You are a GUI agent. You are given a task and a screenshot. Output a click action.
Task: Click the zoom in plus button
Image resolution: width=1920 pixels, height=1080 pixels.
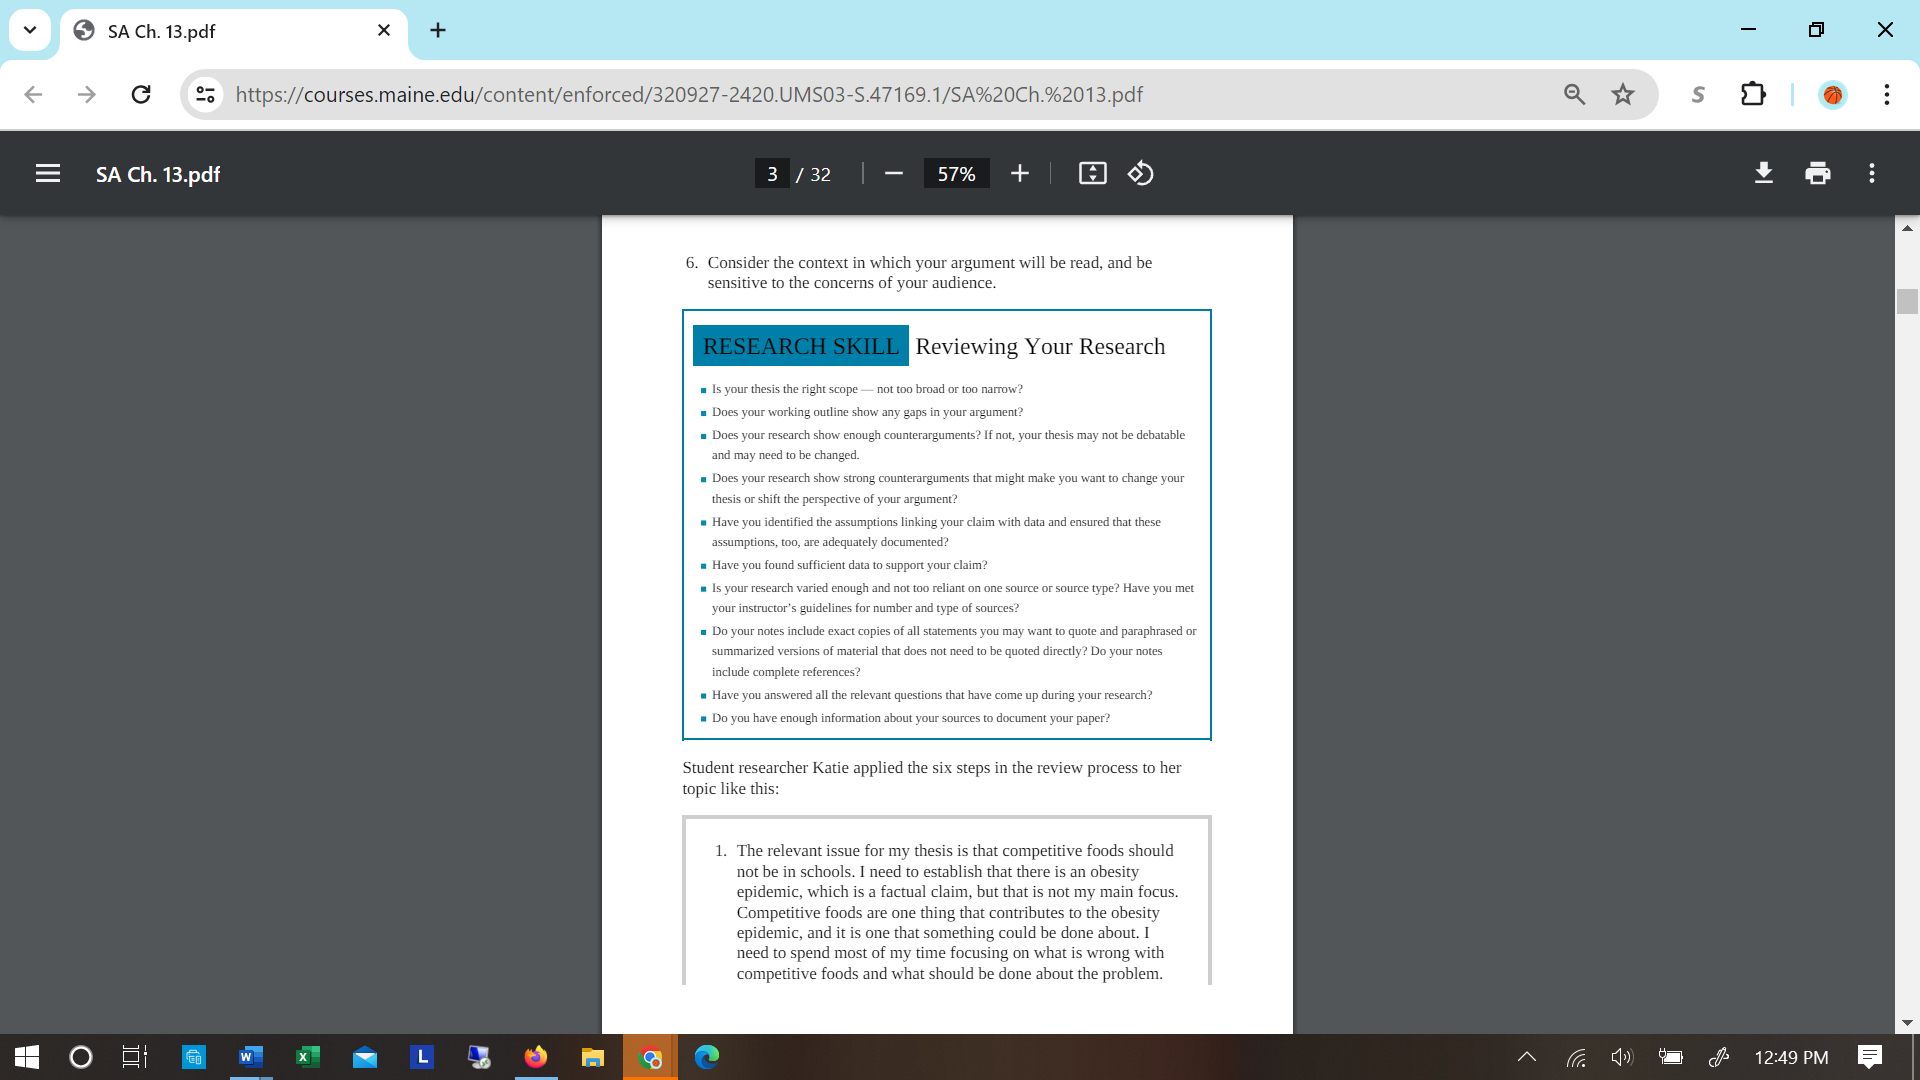pyautogui.click(x=1019, y=174)
